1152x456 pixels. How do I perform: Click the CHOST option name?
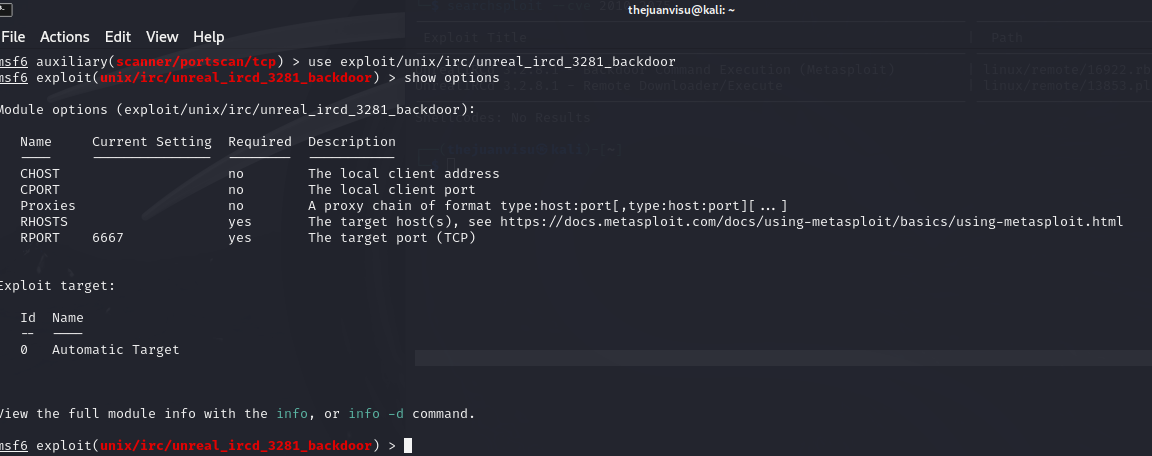click(40, 174)
